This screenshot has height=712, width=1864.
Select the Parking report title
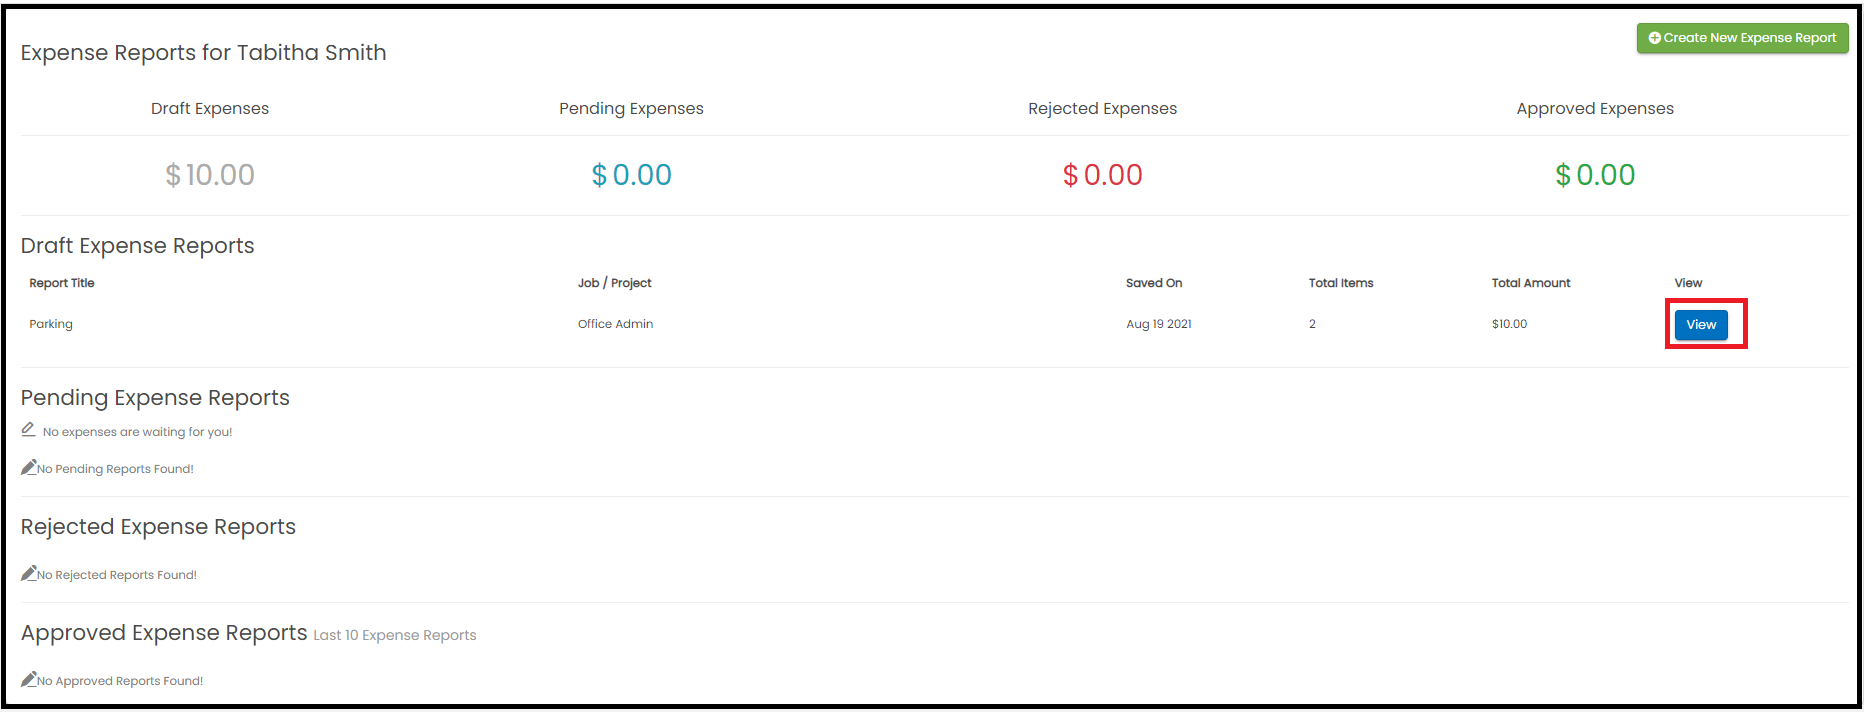[x=51, y=324]
